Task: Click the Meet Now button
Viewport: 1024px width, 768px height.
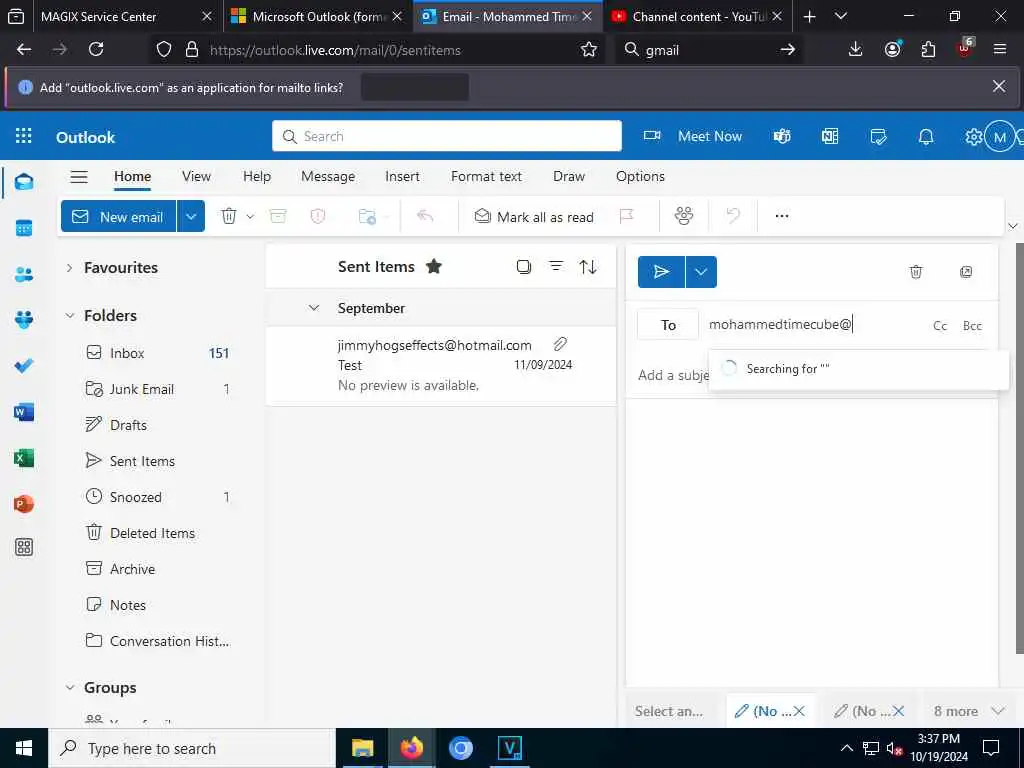Action: tap(692, 136)
